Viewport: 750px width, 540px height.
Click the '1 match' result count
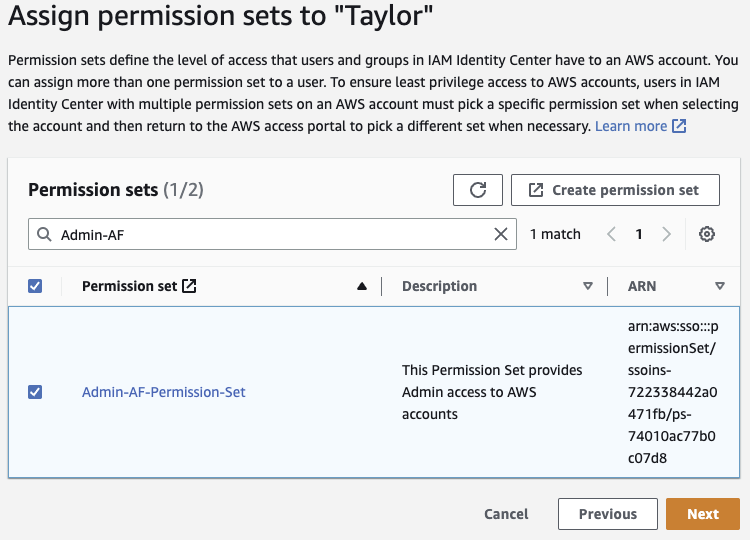(555, 234)
